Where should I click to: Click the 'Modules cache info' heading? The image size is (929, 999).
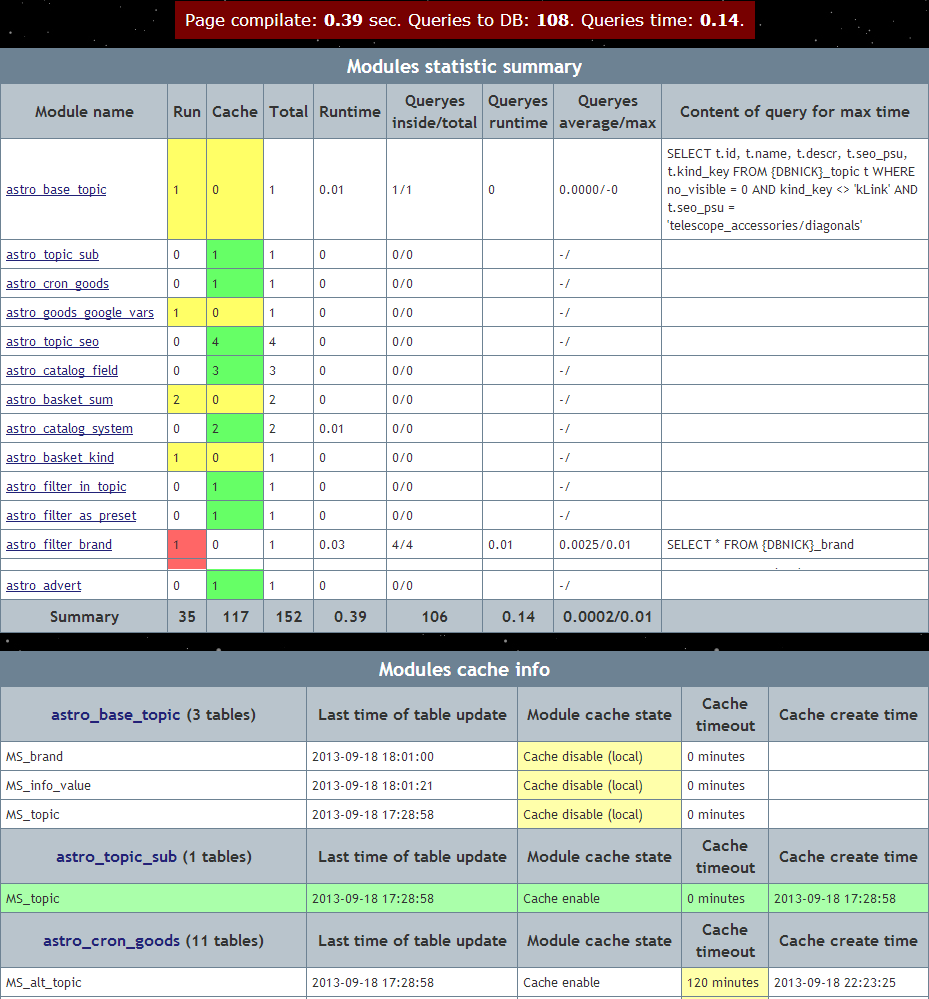pyautogui.click(x=464, y=669)
